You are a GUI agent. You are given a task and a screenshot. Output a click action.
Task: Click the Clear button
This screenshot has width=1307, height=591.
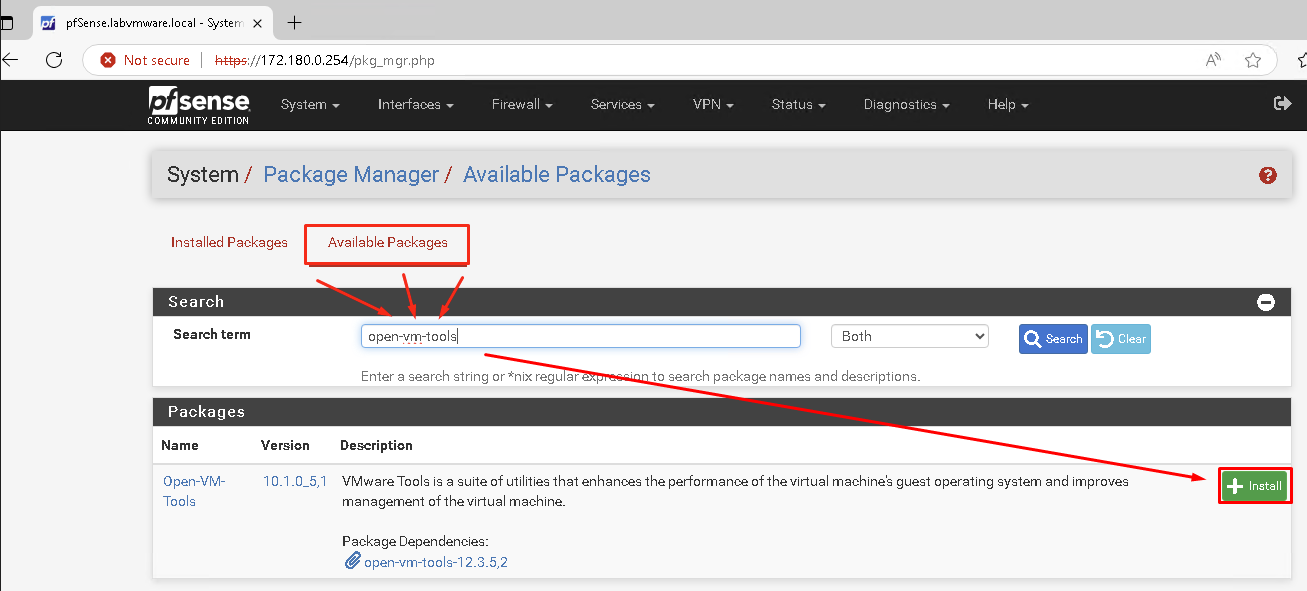point(1120,339)
